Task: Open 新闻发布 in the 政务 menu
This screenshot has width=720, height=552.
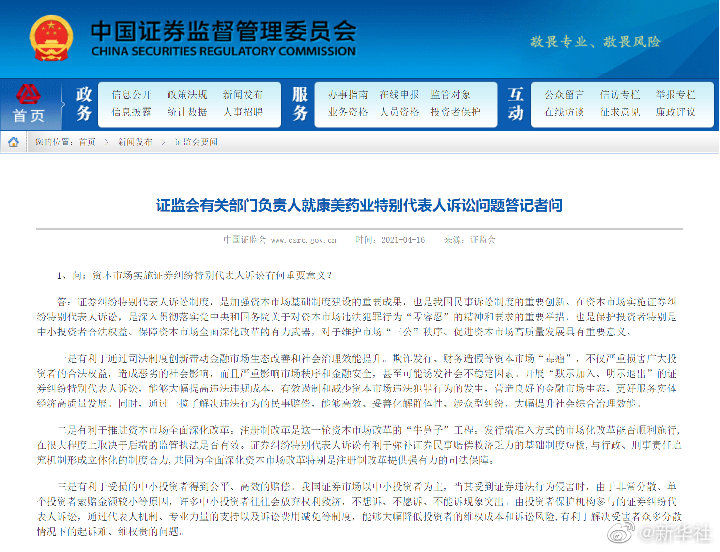Action: pyautogui.click(x=243, y=95)
